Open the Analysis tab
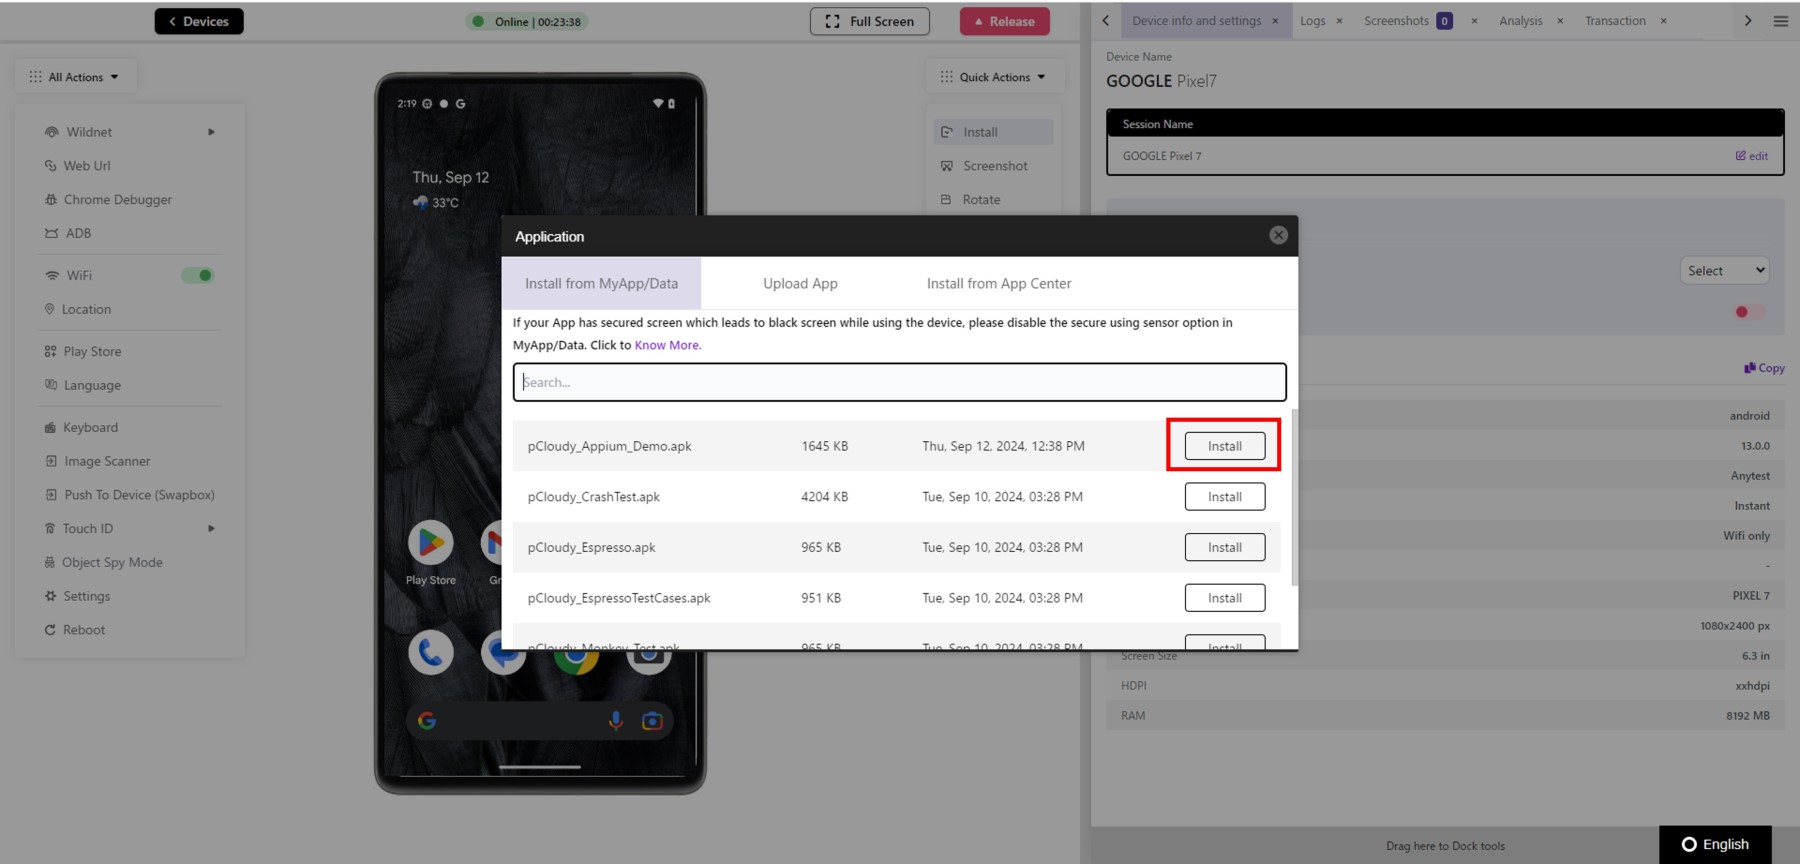The height and width of the screenshot is (864, 1800). coord(1520,21)
